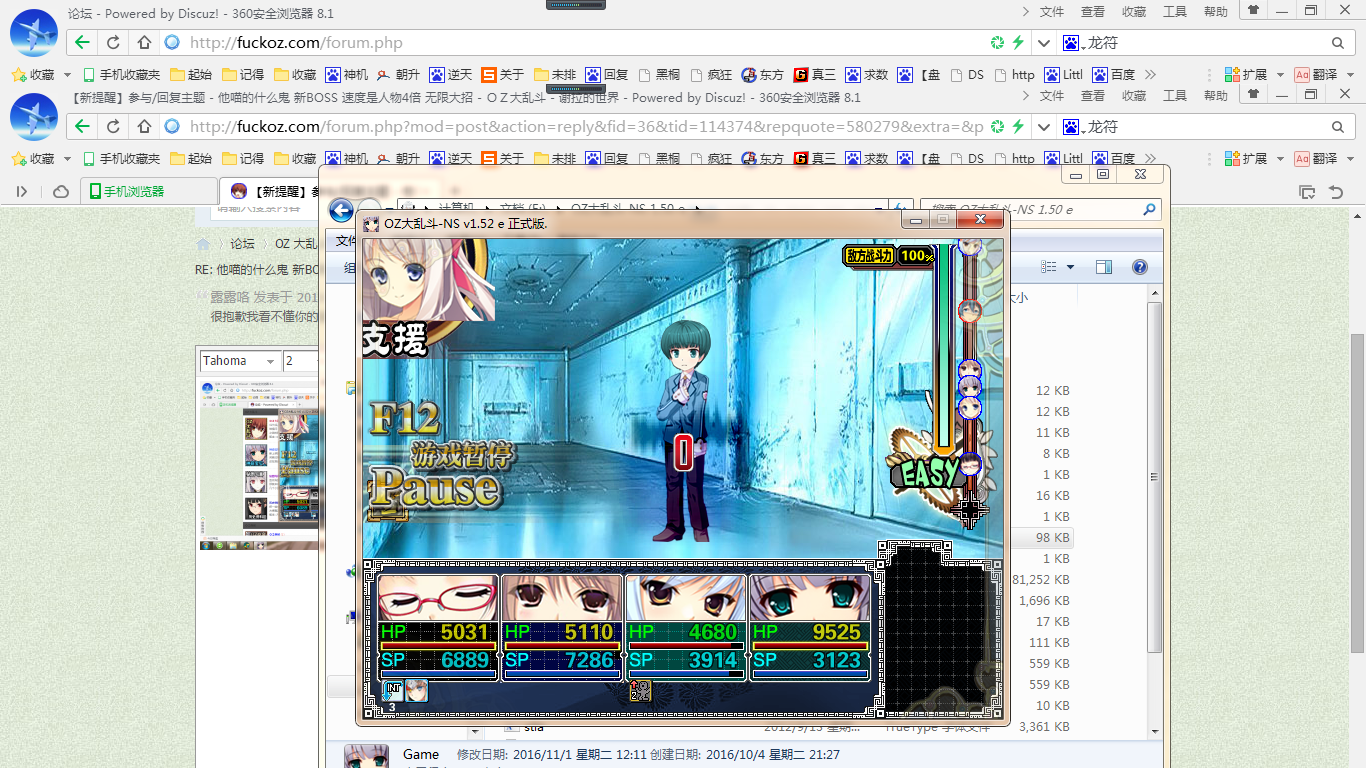The image size is (1366, 768).
Task: Click the tab list icon right of the tab bar
Action: click(x=1306, y=191)
